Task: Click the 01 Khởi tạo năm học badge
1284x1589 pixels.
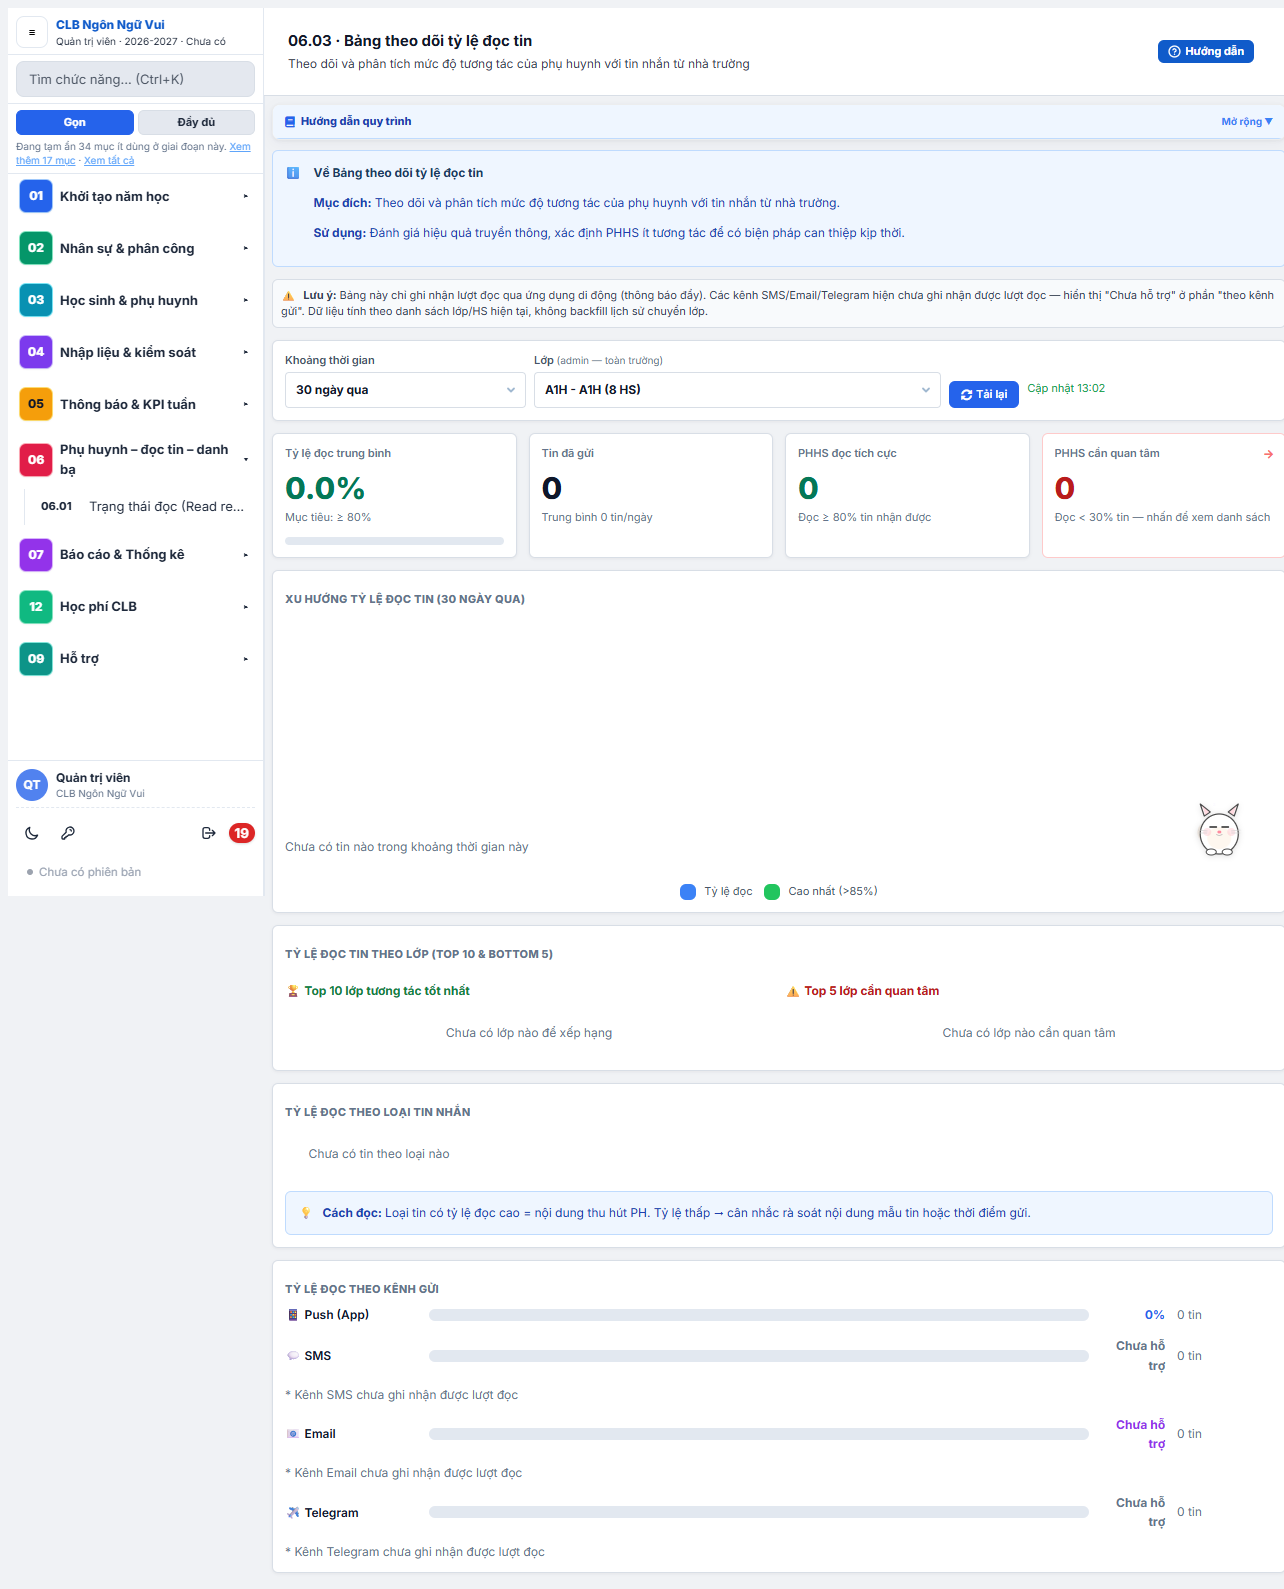Action: tap(36, 196)
